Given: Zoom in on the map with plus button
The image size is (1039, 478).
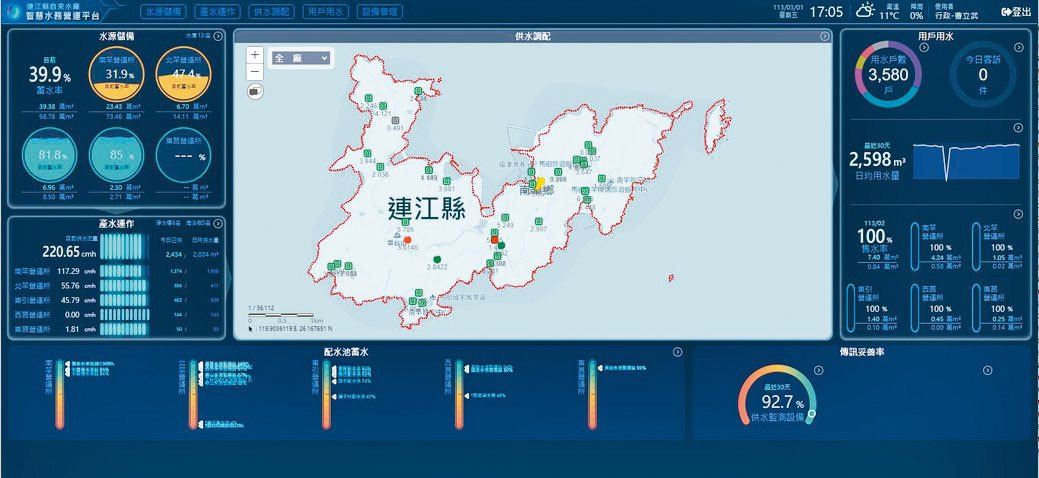Looking at the screenshot, I should (255, 55).
